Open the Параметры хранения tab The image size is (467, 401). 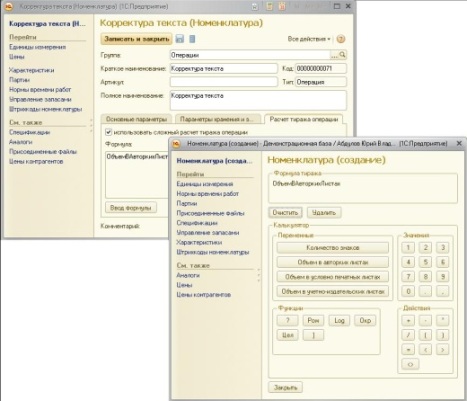(x=217, y=119)
